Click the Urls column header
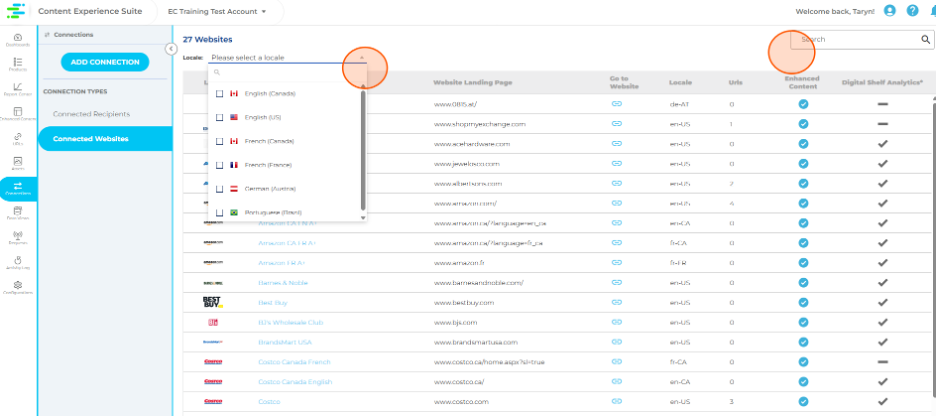The image size is (936, 416). click(x=735, y=82)
